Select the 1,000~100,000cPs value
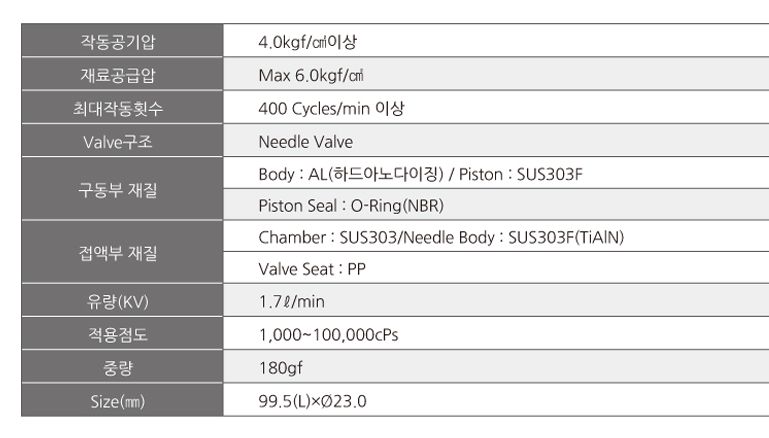Viewport: 769px width, 438px height. point(328,335)
